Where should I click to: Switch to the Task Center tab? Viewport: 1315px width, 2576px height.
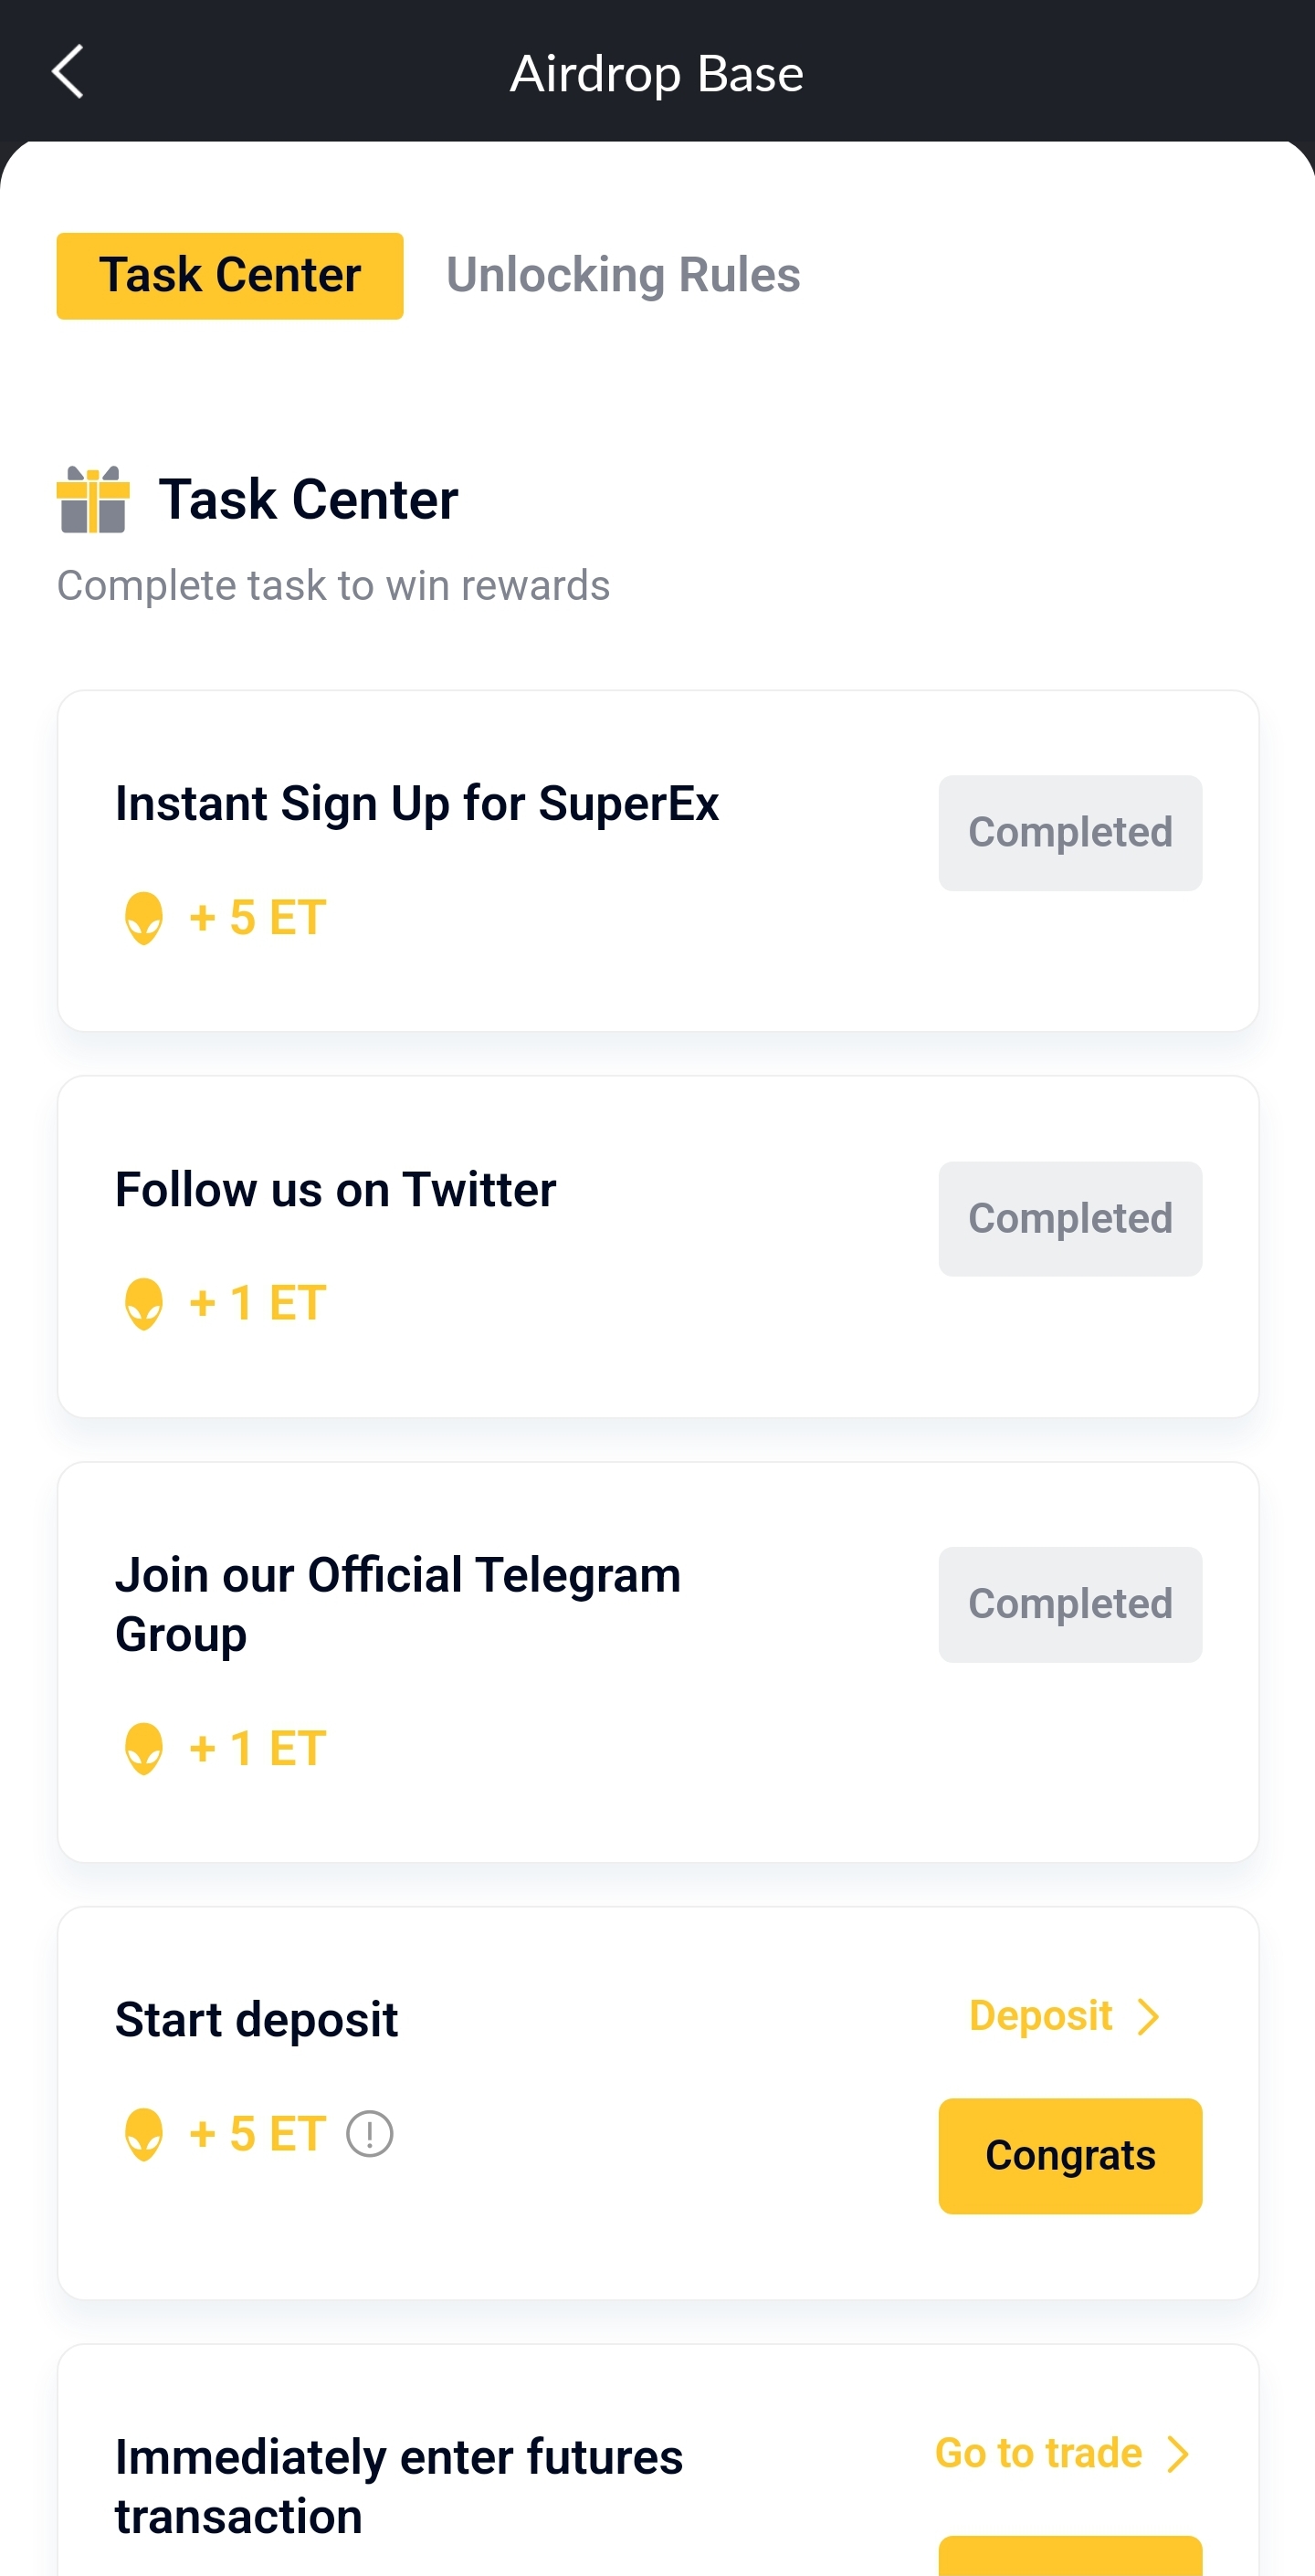coord(230,276)
